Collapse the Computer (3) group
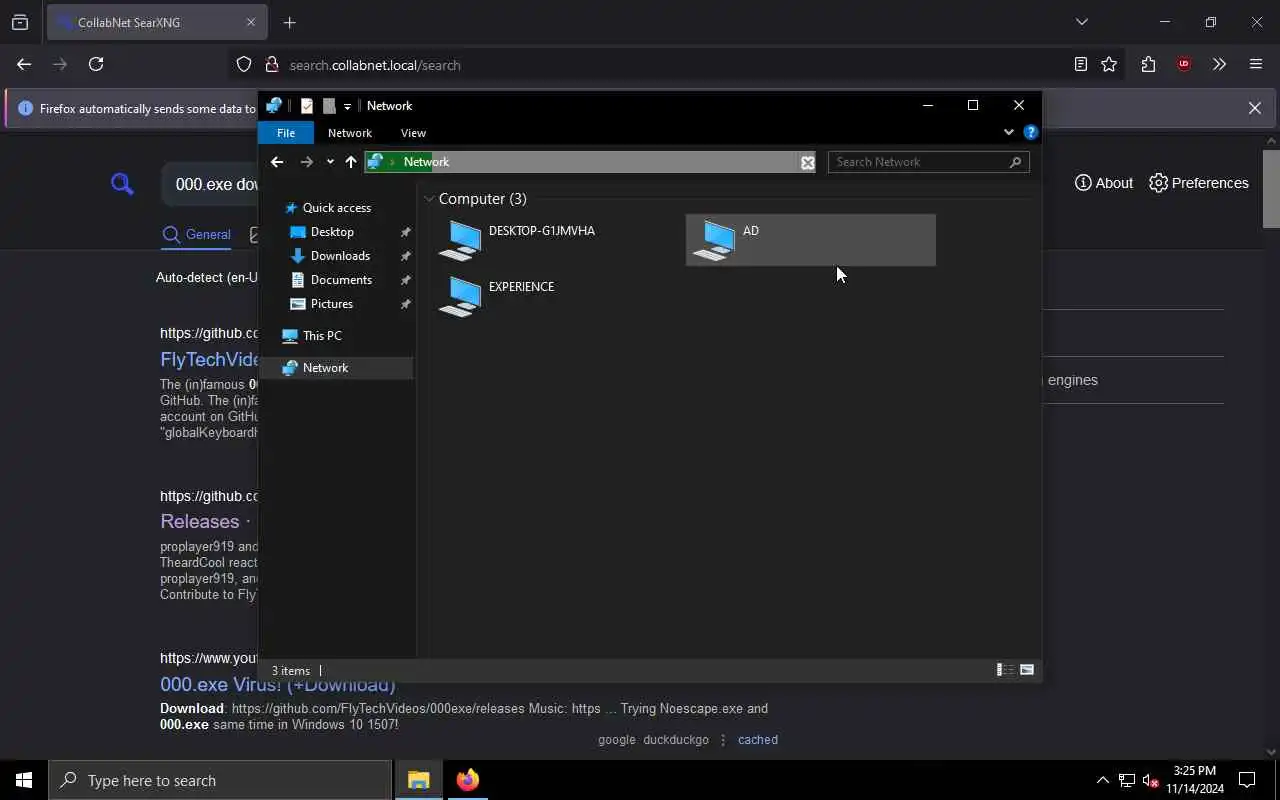Image resolution: width=1280 pixels, height=800 pixels. (x=429, y=199)
